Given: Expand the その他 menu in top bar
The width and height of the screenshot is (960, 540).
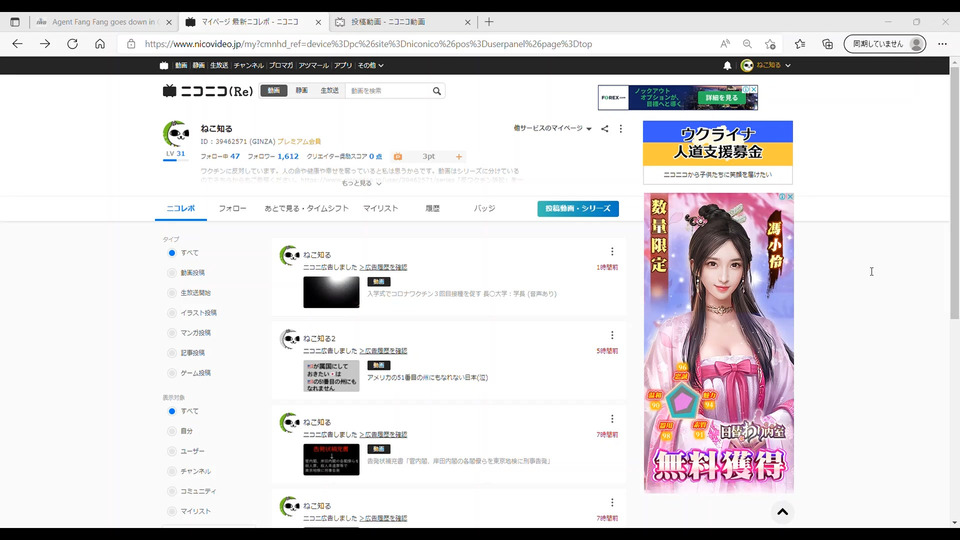Looking at the screenshot, I should tap(370, 66).
